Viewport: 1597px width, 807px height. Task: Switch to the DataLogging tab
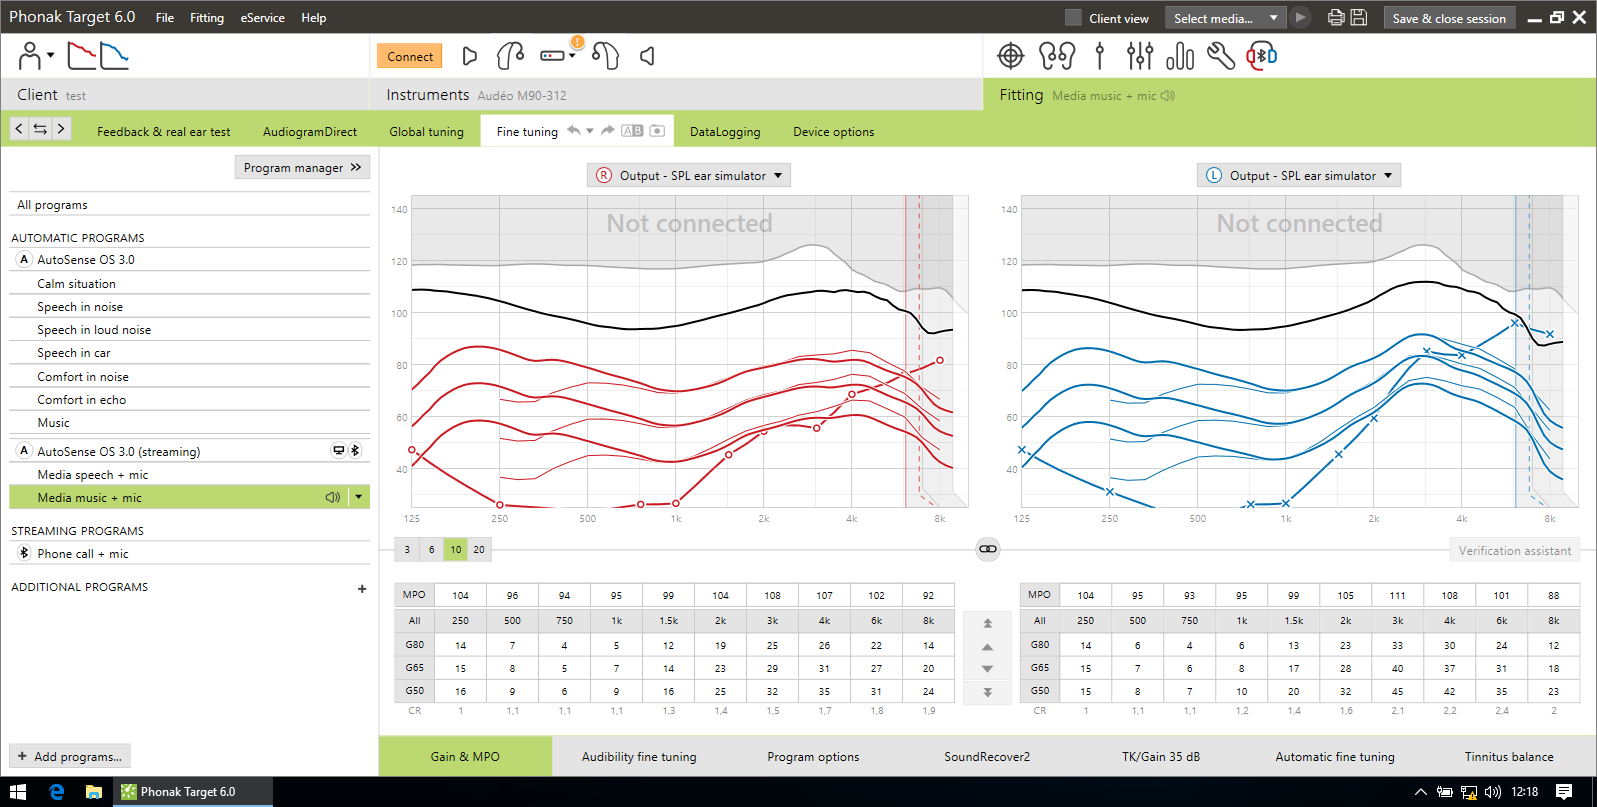tap(725, 131)
